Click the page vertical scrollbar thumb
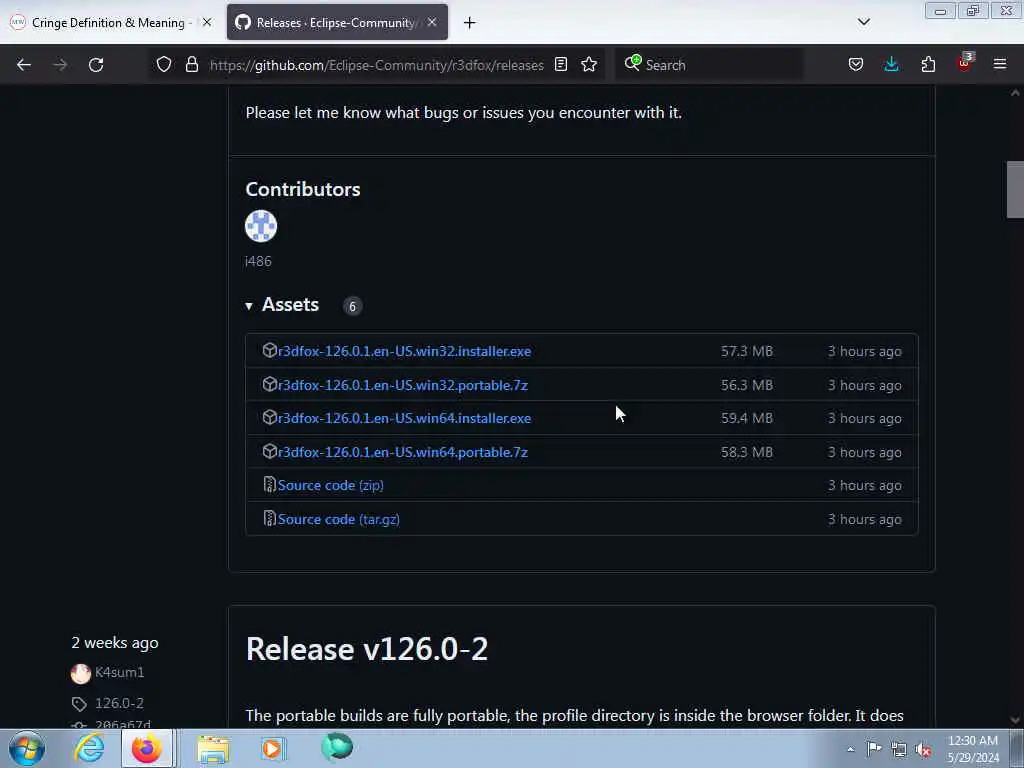The width and height of the screenshot is (1024, 768). click(1015, 189)
